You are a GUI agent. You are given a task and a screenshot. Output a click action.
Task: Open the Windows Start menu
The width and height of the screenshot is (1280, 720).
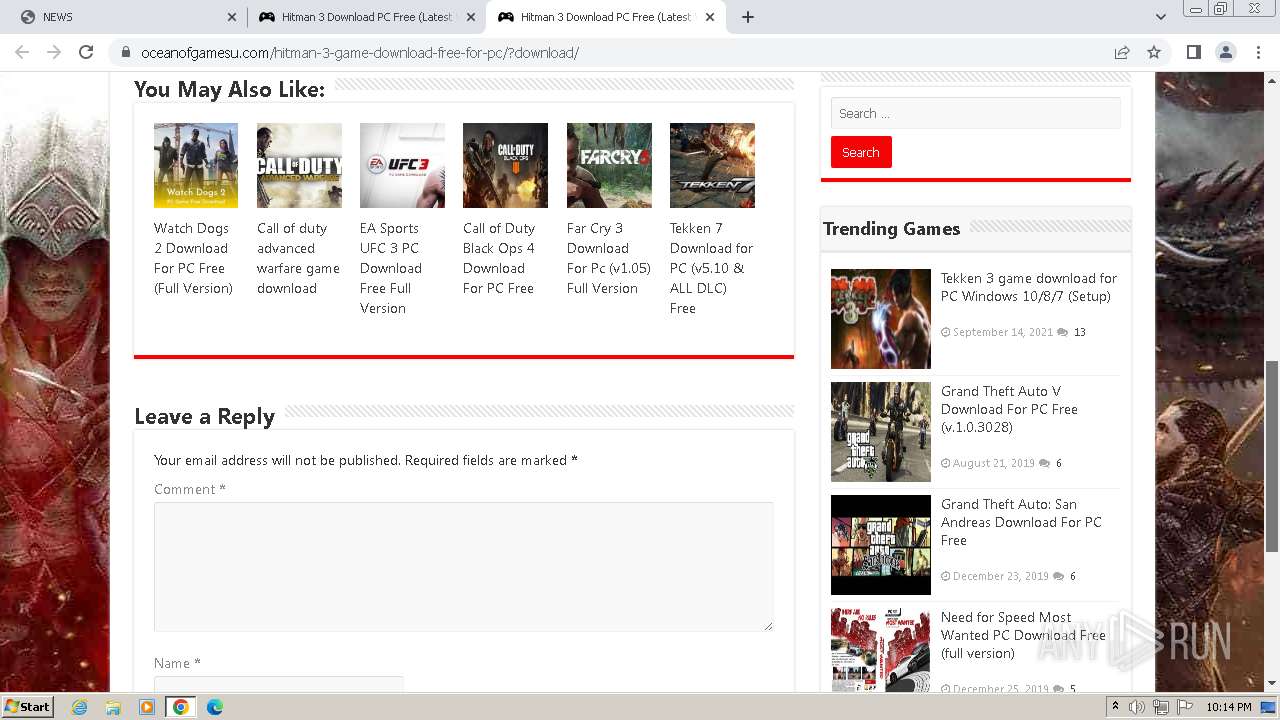click(27, 706)
